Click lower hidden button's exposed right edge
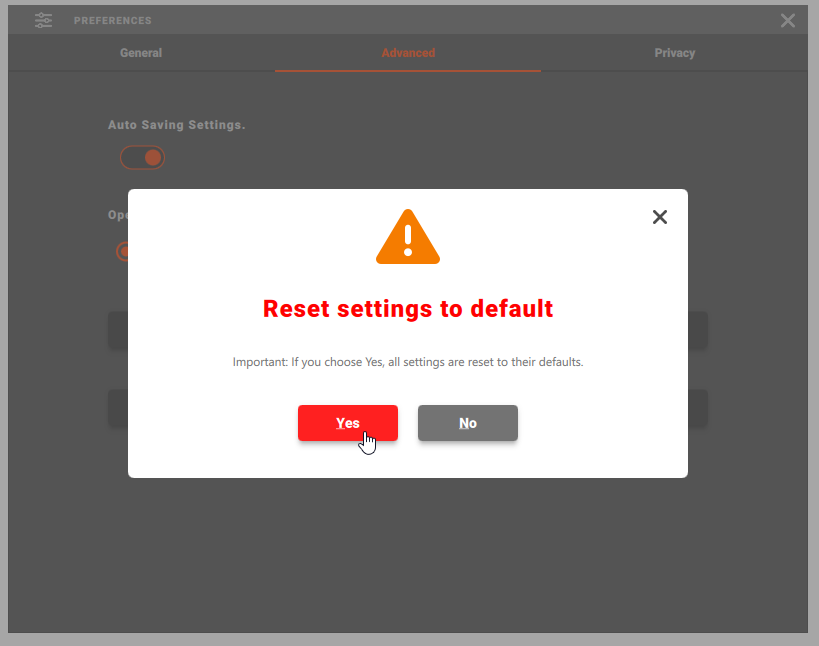 [x=698, y=408]
